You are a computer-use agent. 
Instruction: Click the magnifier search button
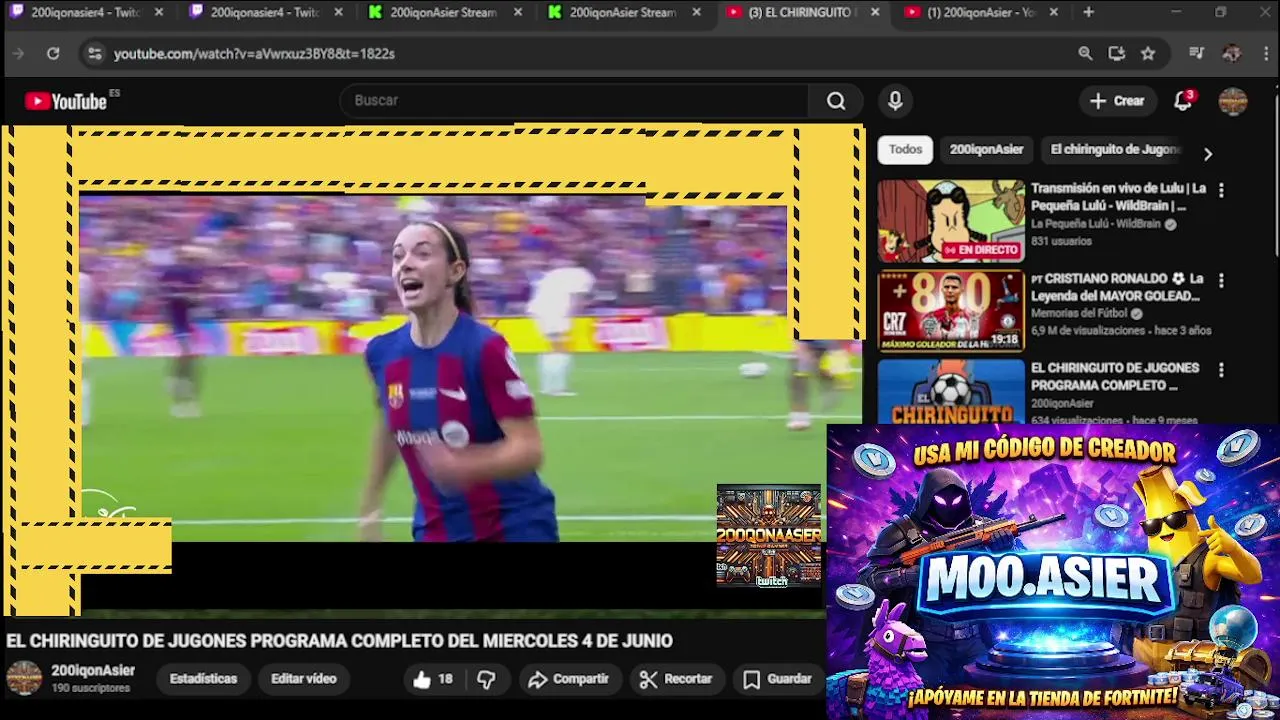pos(836,100)
